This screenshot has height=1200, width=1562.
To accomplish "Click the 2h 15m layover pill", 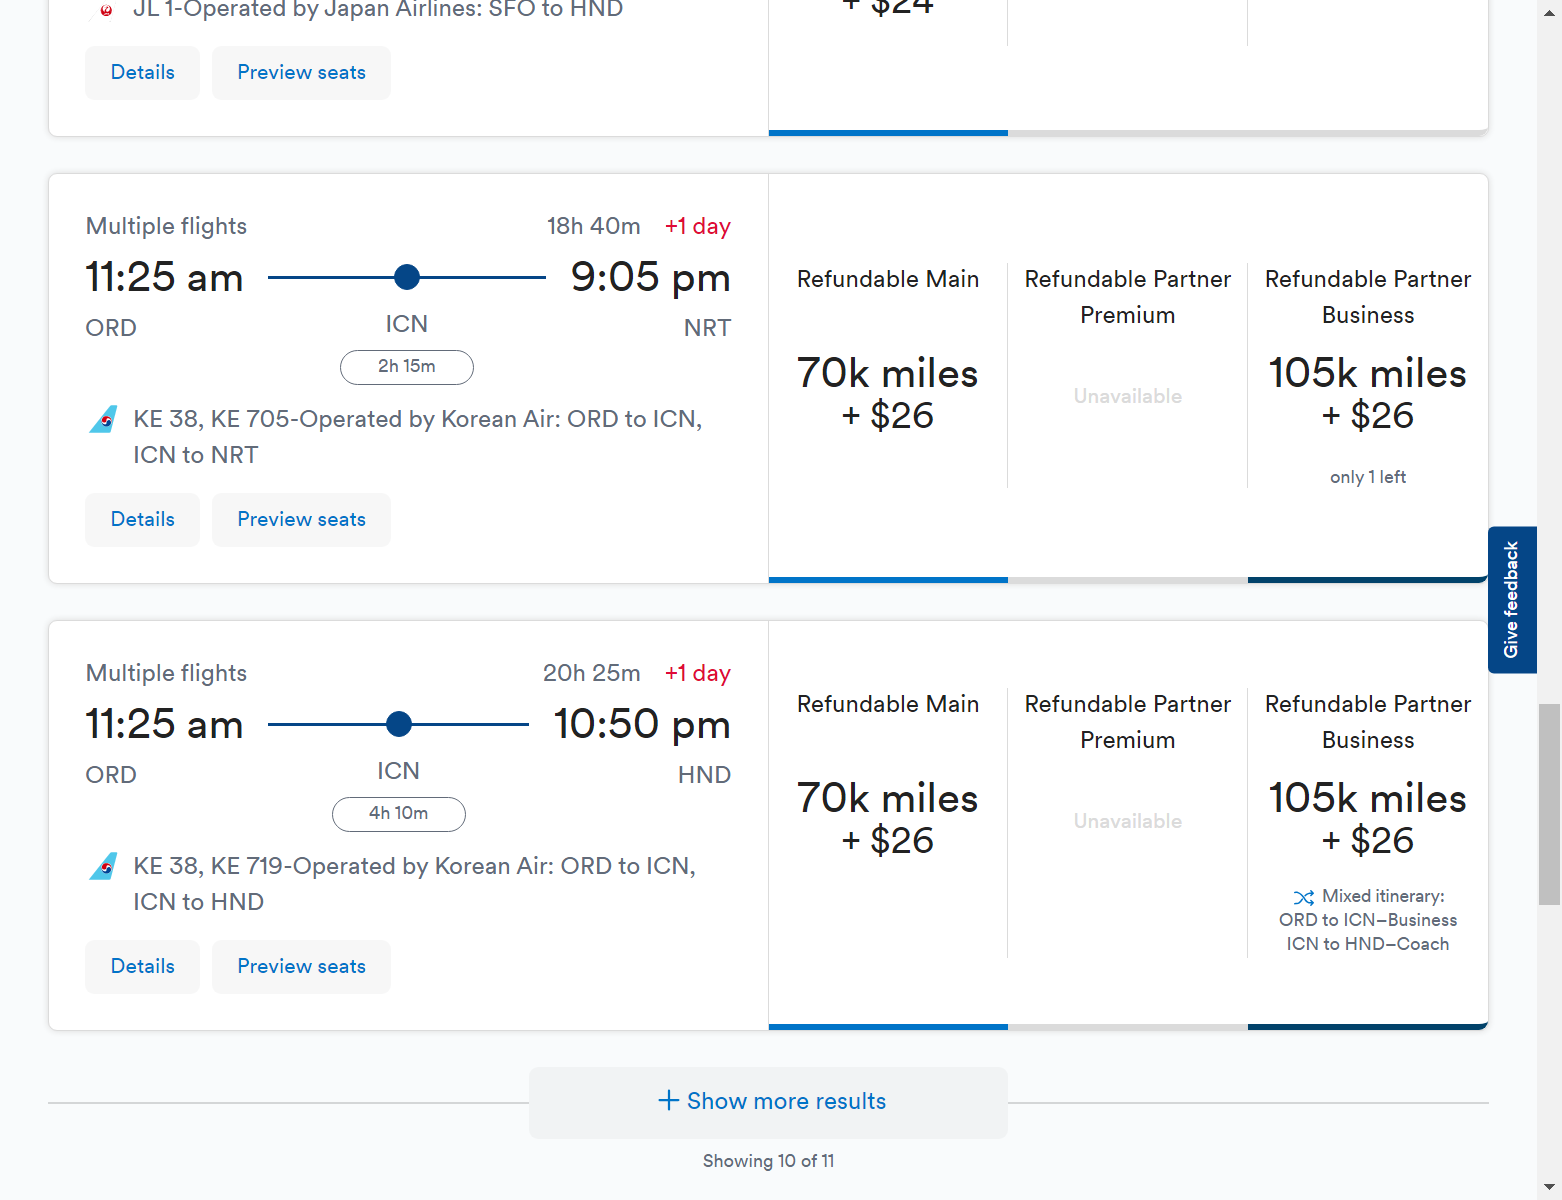I will click(406, 367).
